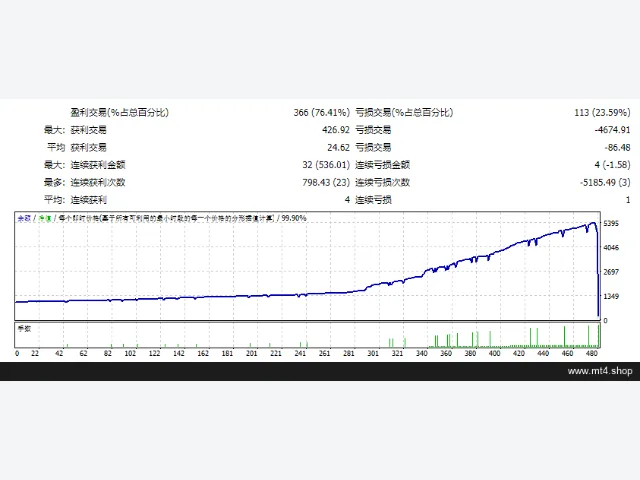Viewport: 640px width, 480px height.
Task: Select the average profit trade value 24.62
Action: [x=338, y=147]
